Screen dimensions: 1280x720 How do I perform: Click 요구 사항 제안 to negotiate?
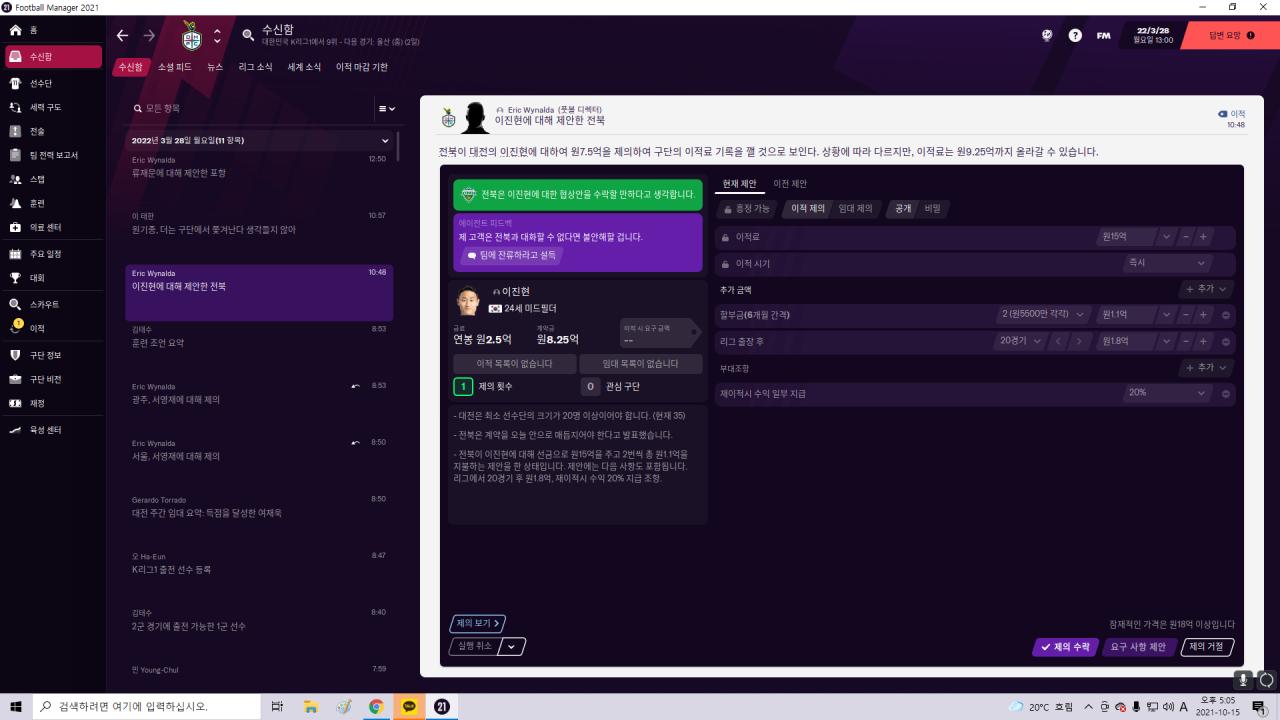pyautogui.click(x=1138, y=647)
